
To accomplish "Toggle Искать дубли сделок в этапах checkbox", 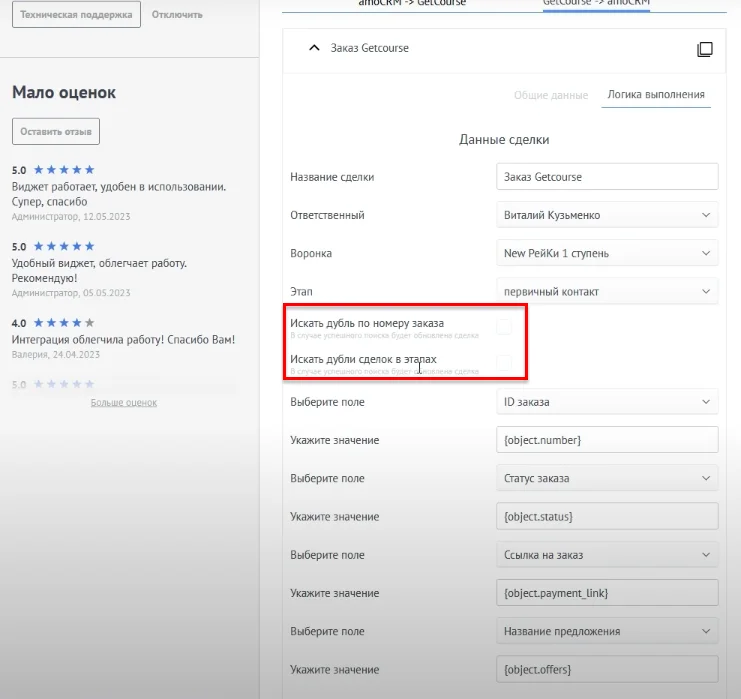I will coord(504,361).
